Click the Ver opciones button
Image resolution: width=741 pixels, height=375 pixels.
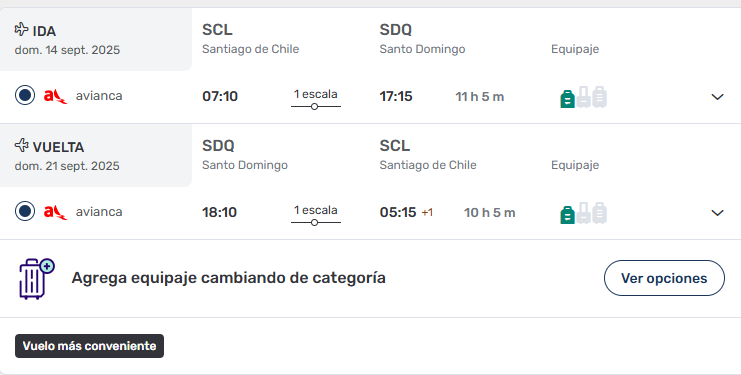pyautogui.click(x=664, y=278)
